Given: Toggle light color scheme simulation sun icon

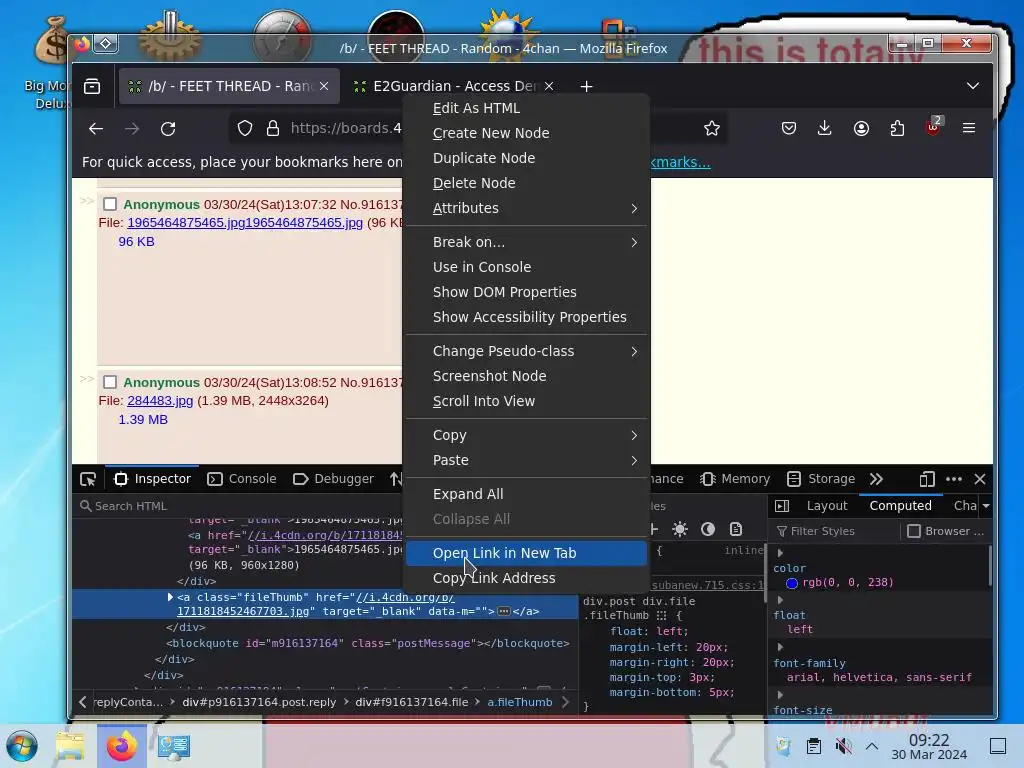Looking at the screenshot, I should (x=680, y=530).
